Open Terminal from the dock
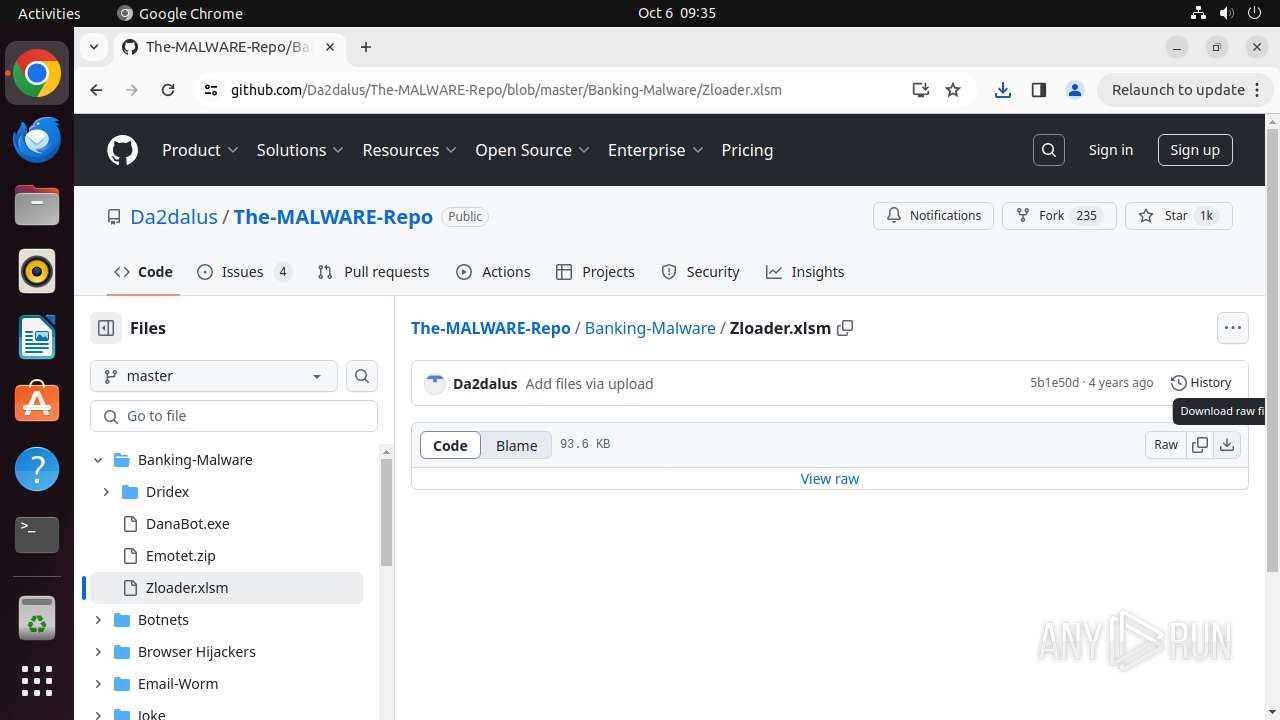This screenshot has height=720, width=1280. pos(37,535)
